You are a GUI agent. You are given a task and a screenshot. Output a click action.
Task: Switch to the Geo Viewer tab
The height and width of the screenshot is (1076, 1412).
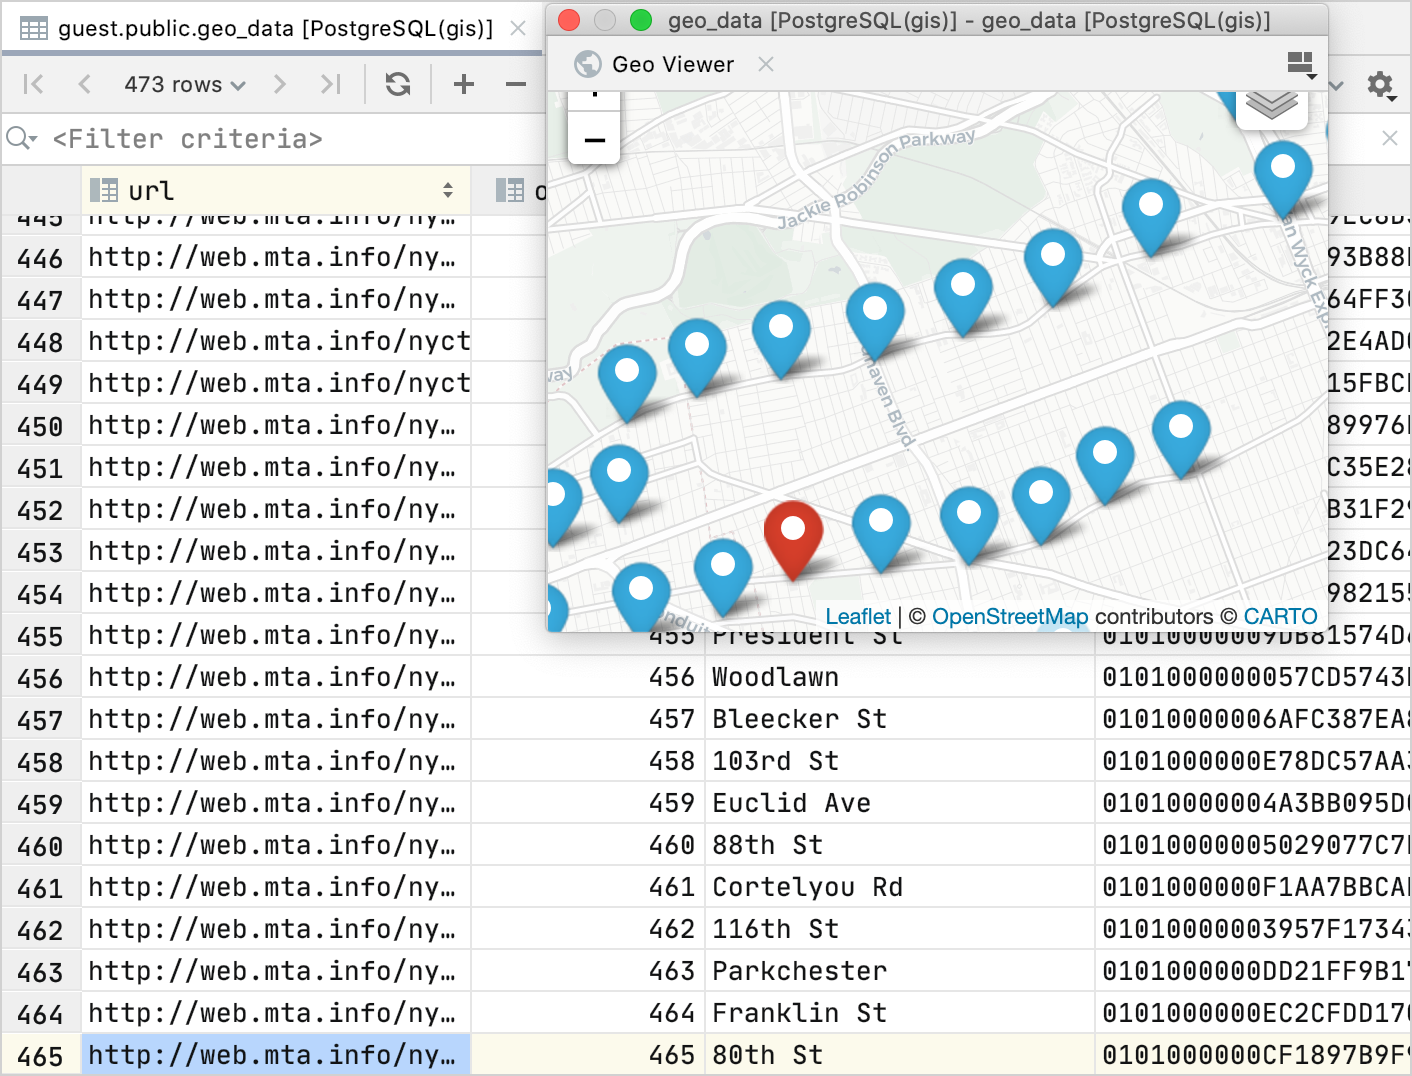click(x=672, y=64)
